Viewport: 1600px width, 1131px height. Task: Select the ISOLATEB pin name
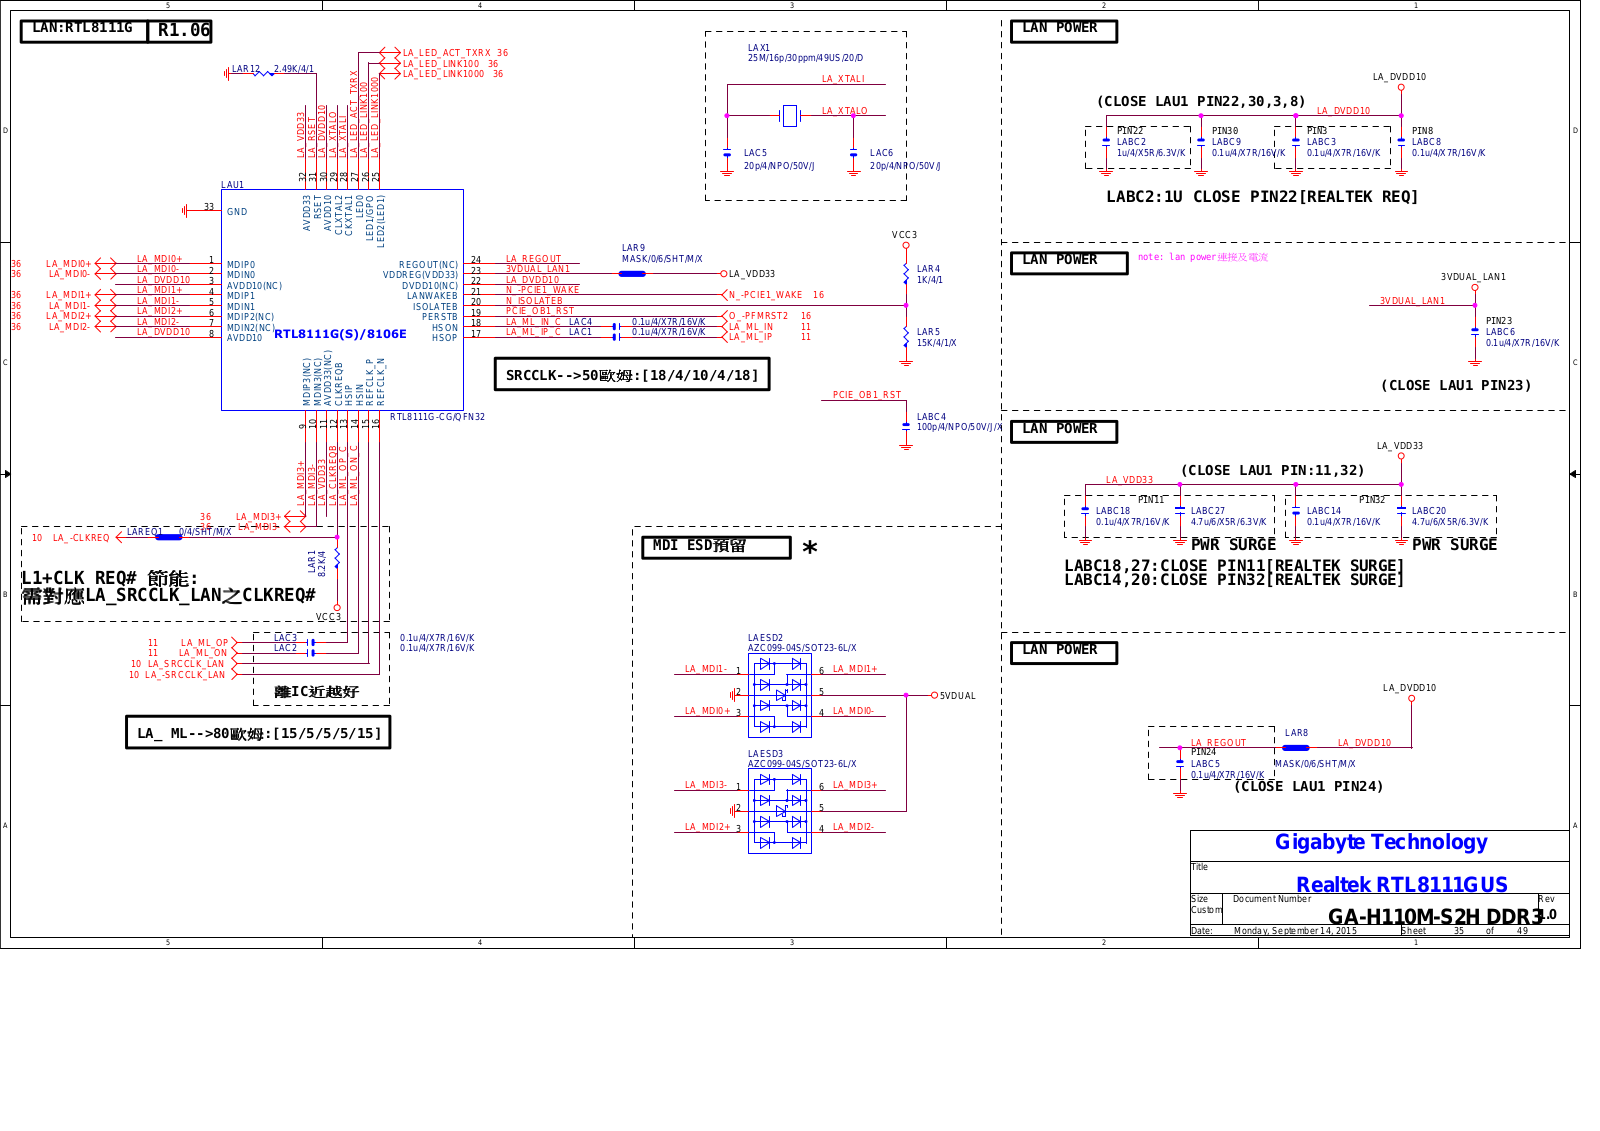click(435, 307)
